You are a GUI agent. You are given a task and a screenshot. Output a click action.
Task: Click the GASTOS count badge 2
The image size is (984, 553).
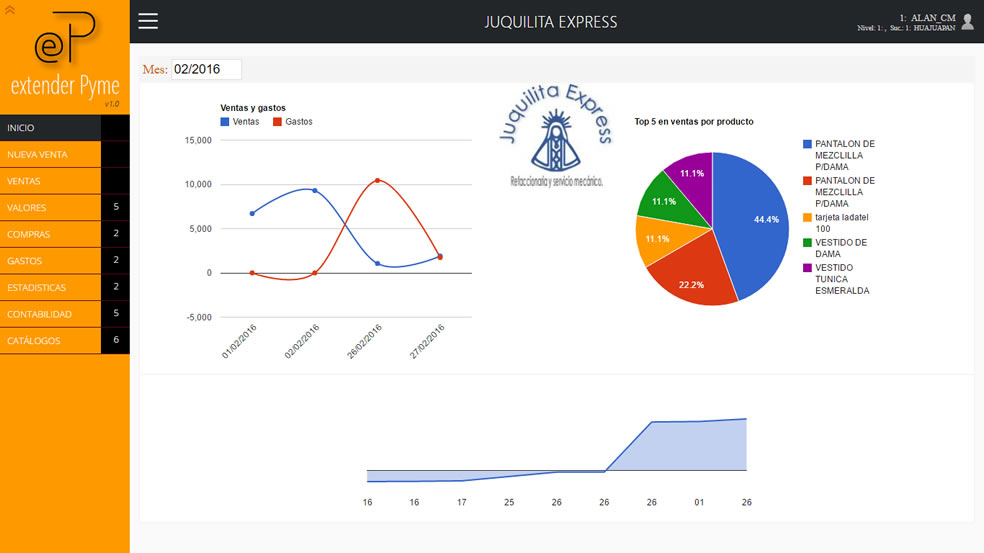coord(115,260)
